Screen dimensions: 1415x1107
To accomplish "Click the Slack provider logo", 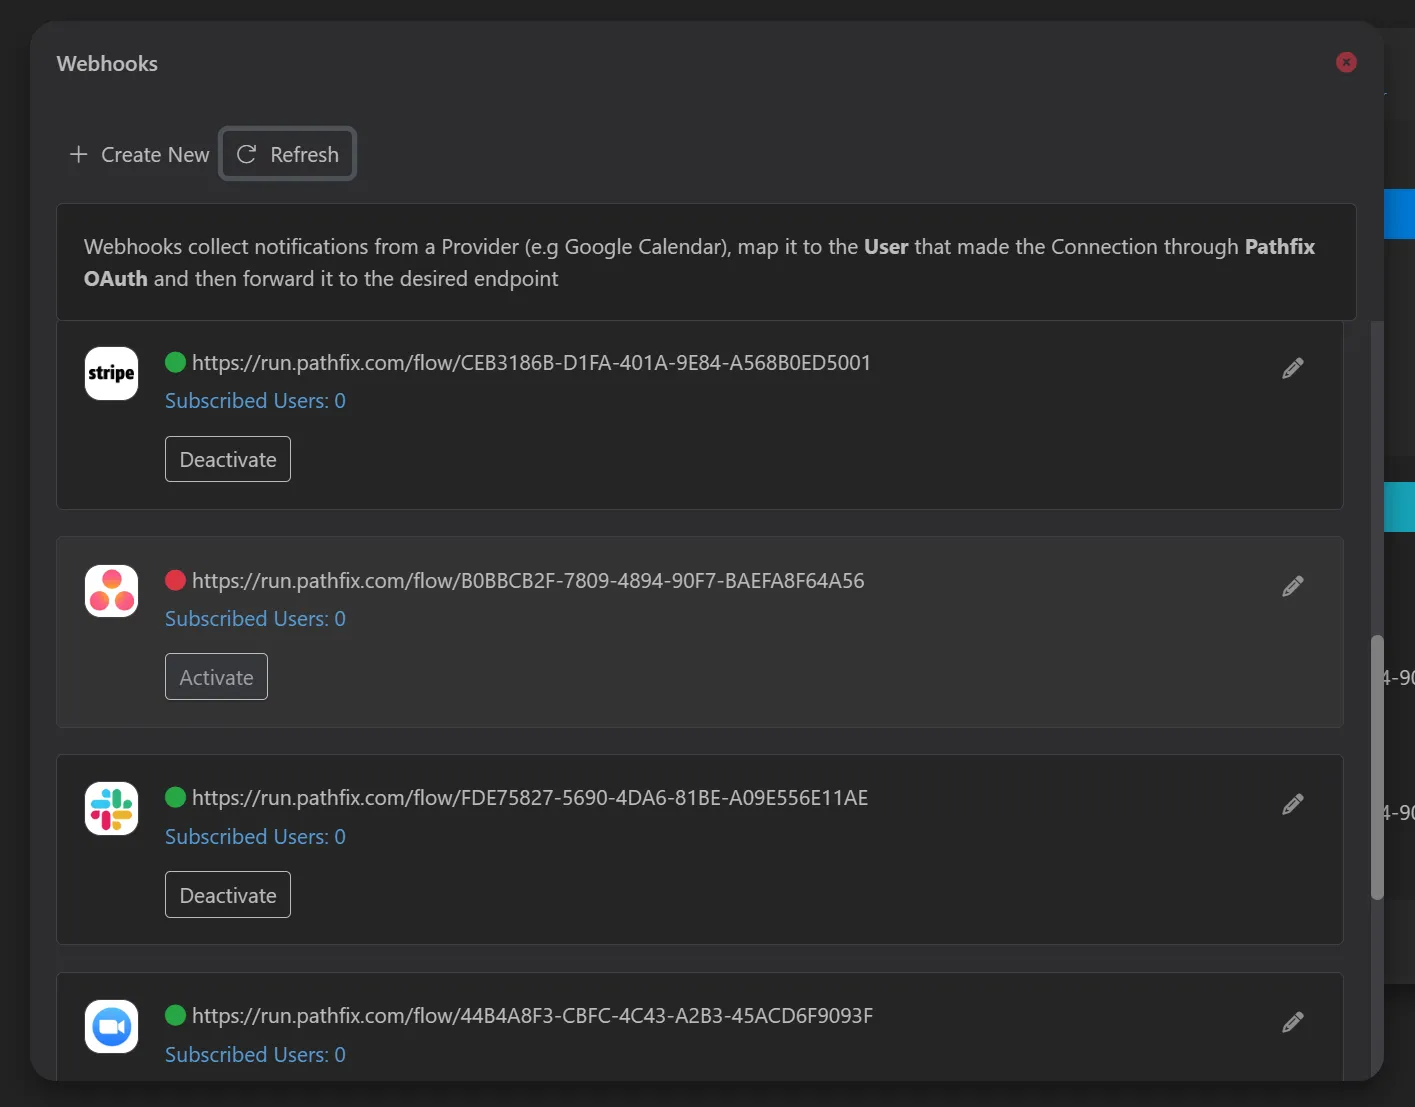I will click(112, 808).
